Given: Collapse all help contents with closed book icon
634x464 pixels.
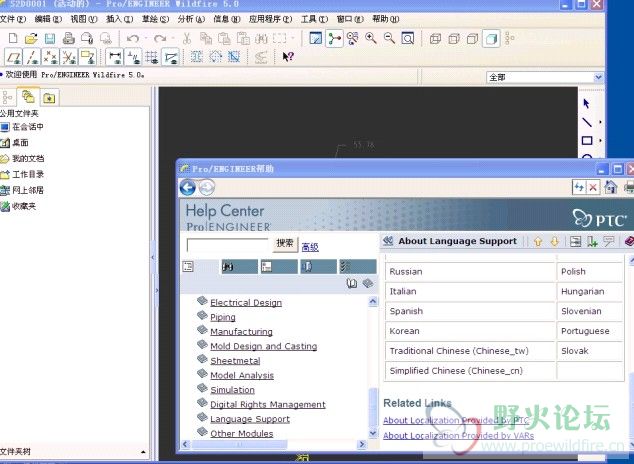Looking at the screenshot, I should tap(368, 283).
